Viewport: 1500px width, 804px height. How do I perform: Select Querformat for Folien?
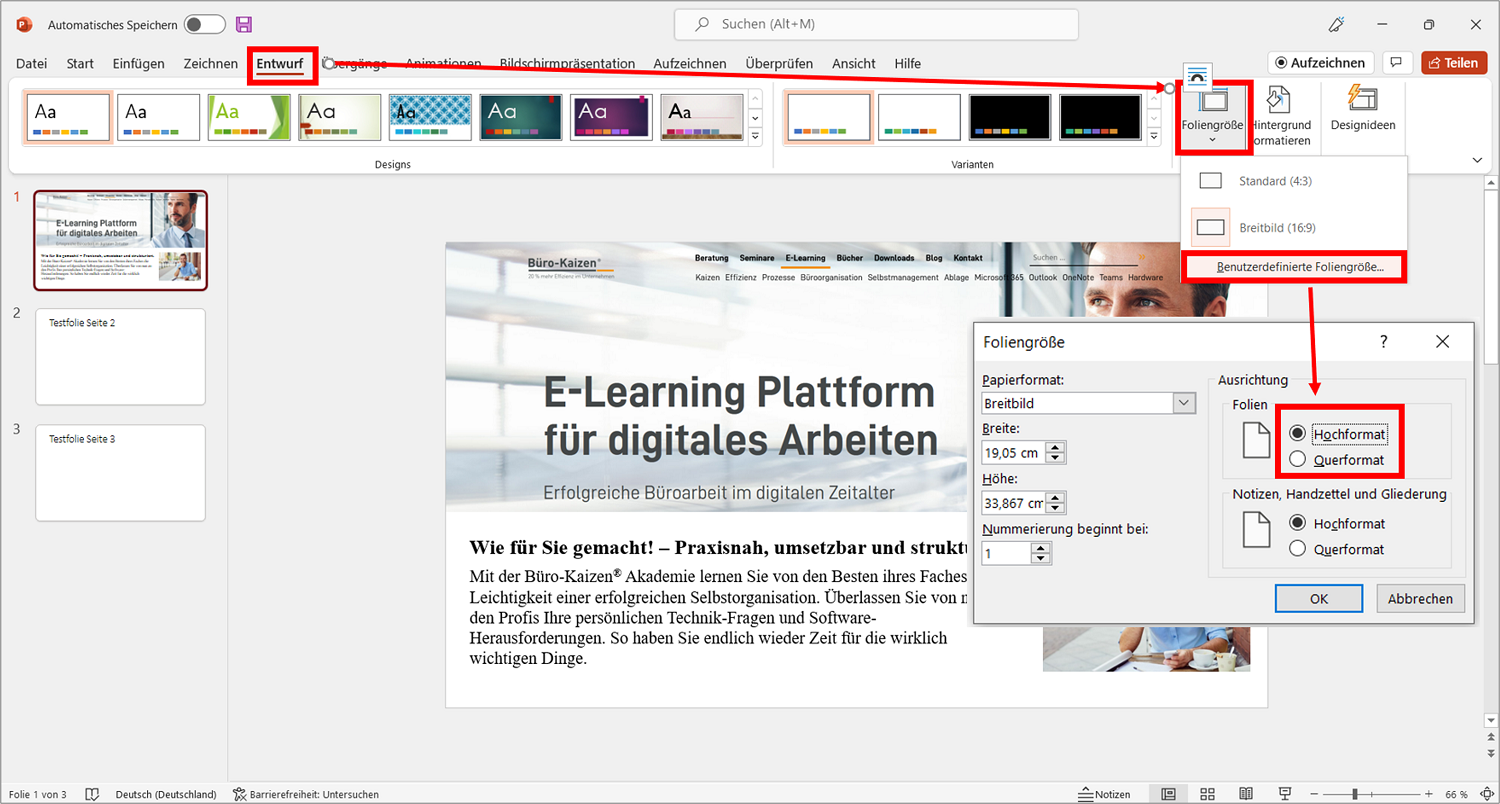point(1297,460)
